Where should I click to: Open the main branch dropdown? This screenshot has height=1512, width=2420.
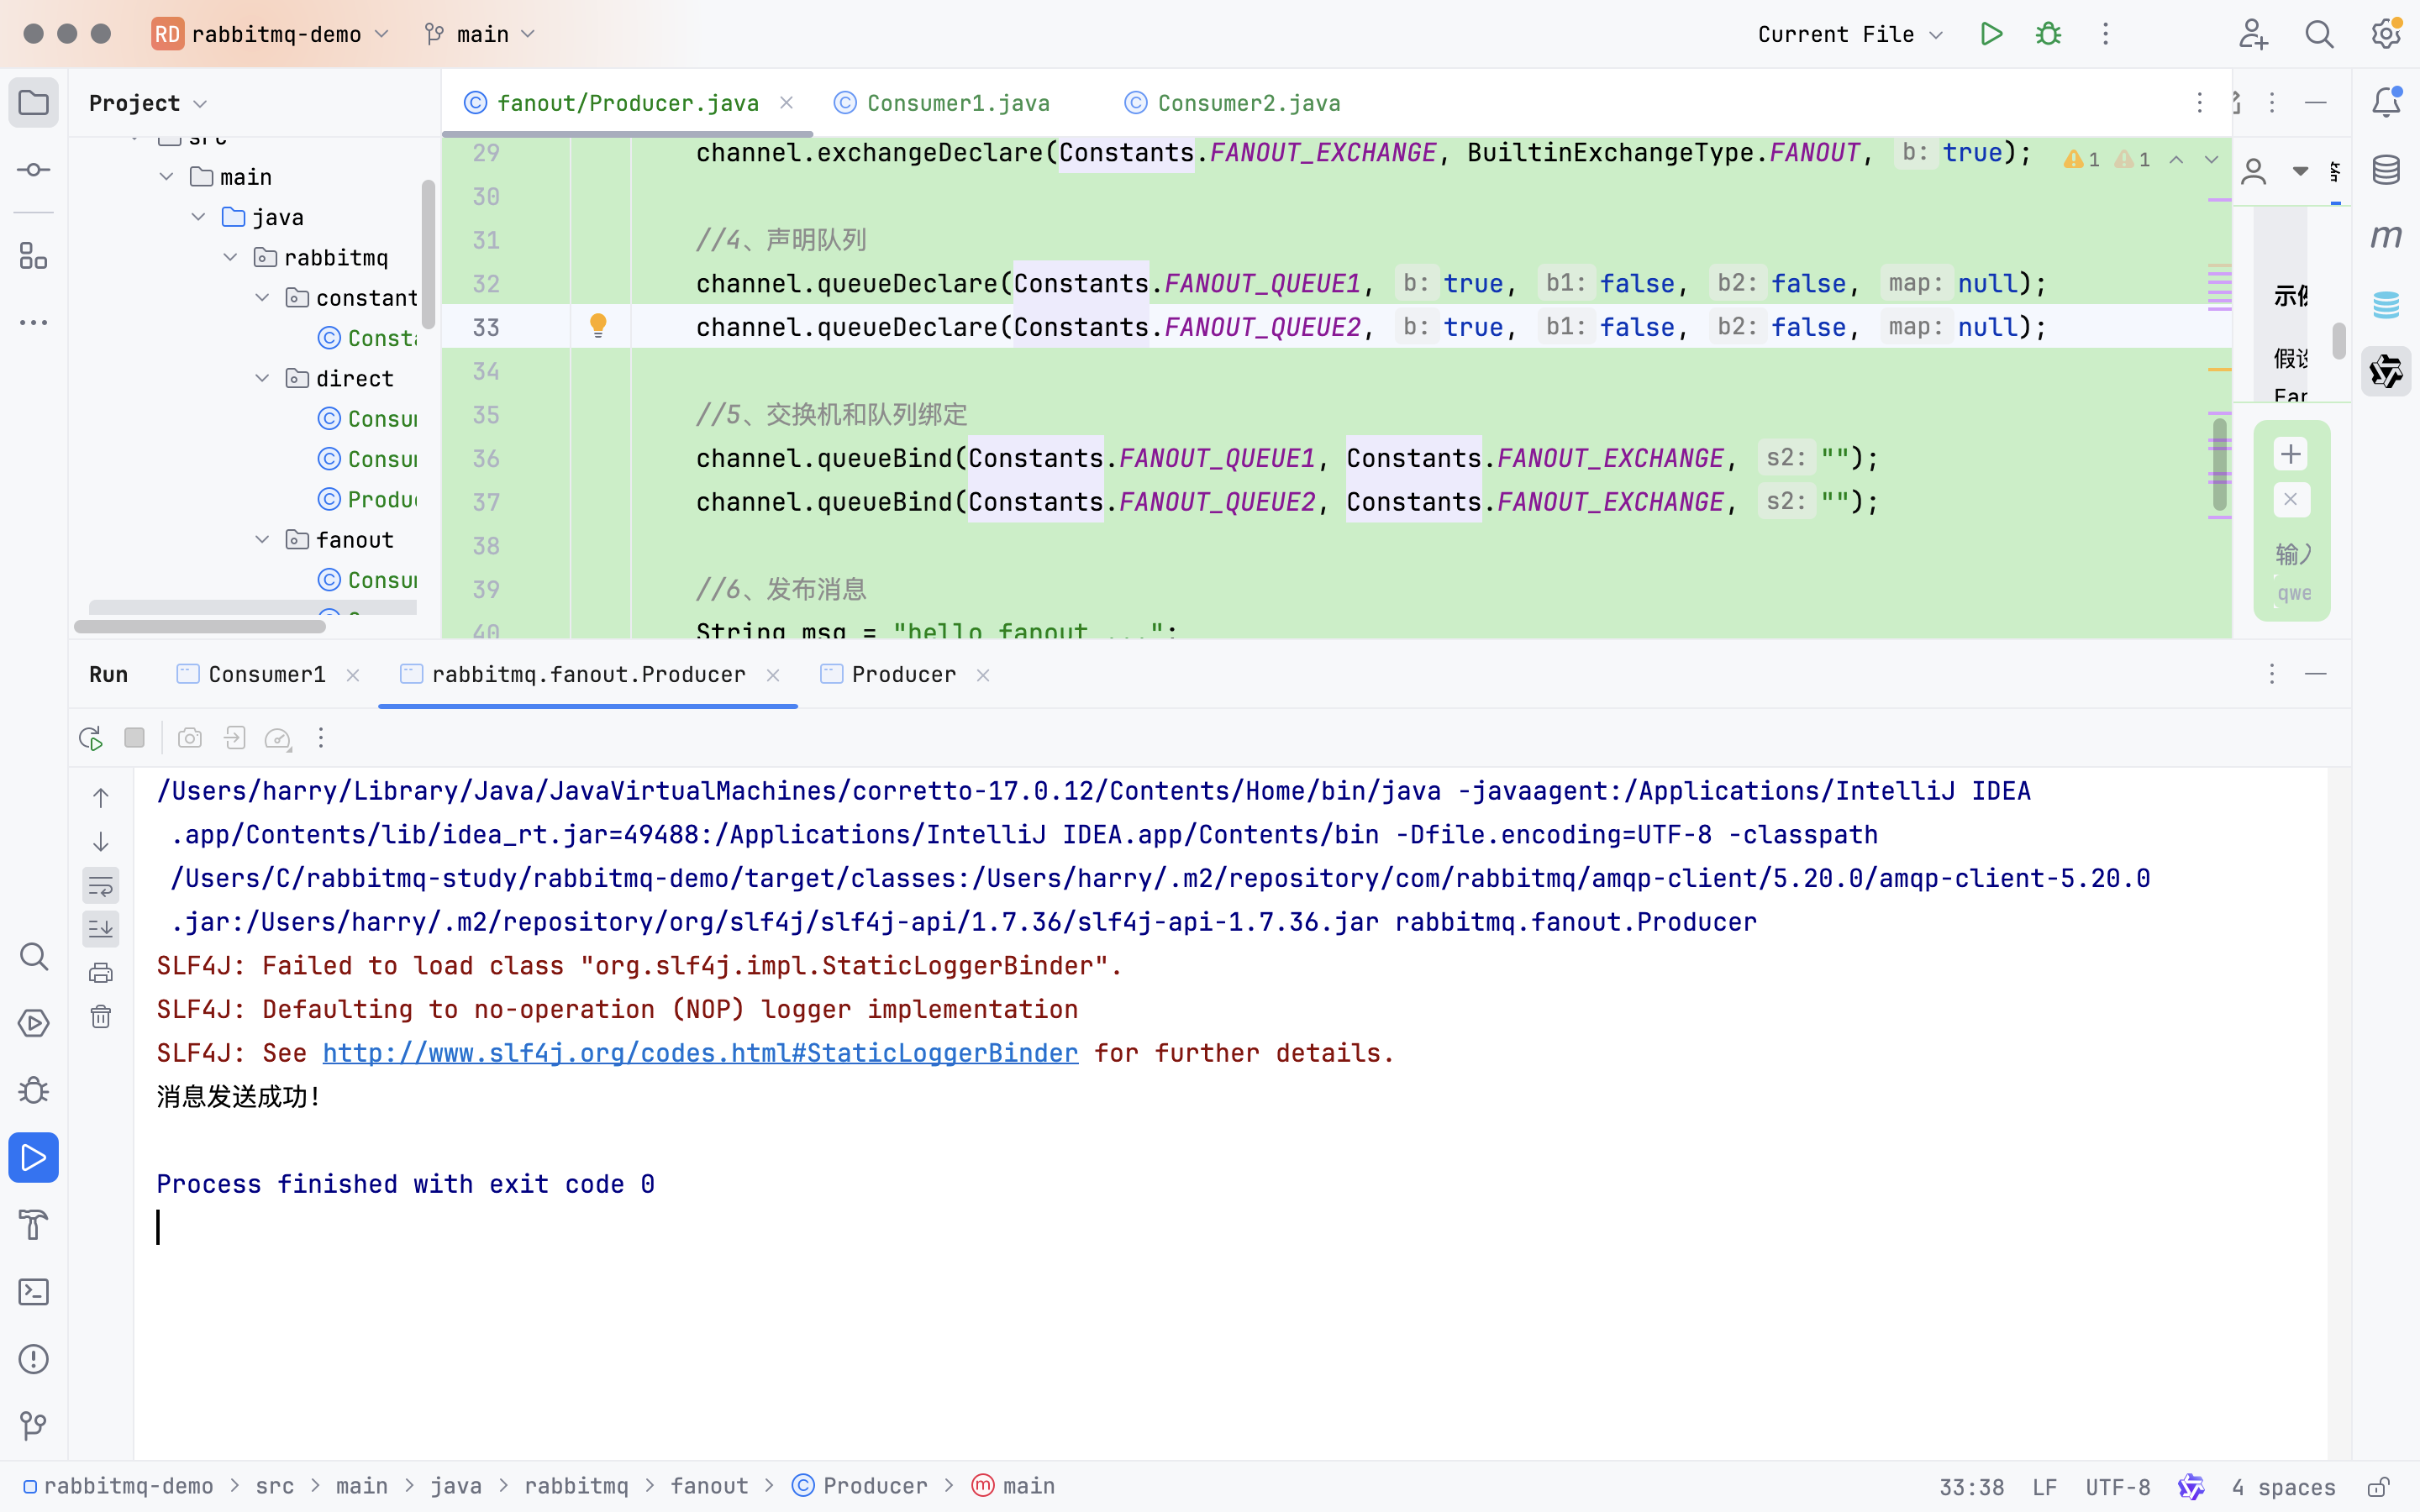tap(482, 34)
